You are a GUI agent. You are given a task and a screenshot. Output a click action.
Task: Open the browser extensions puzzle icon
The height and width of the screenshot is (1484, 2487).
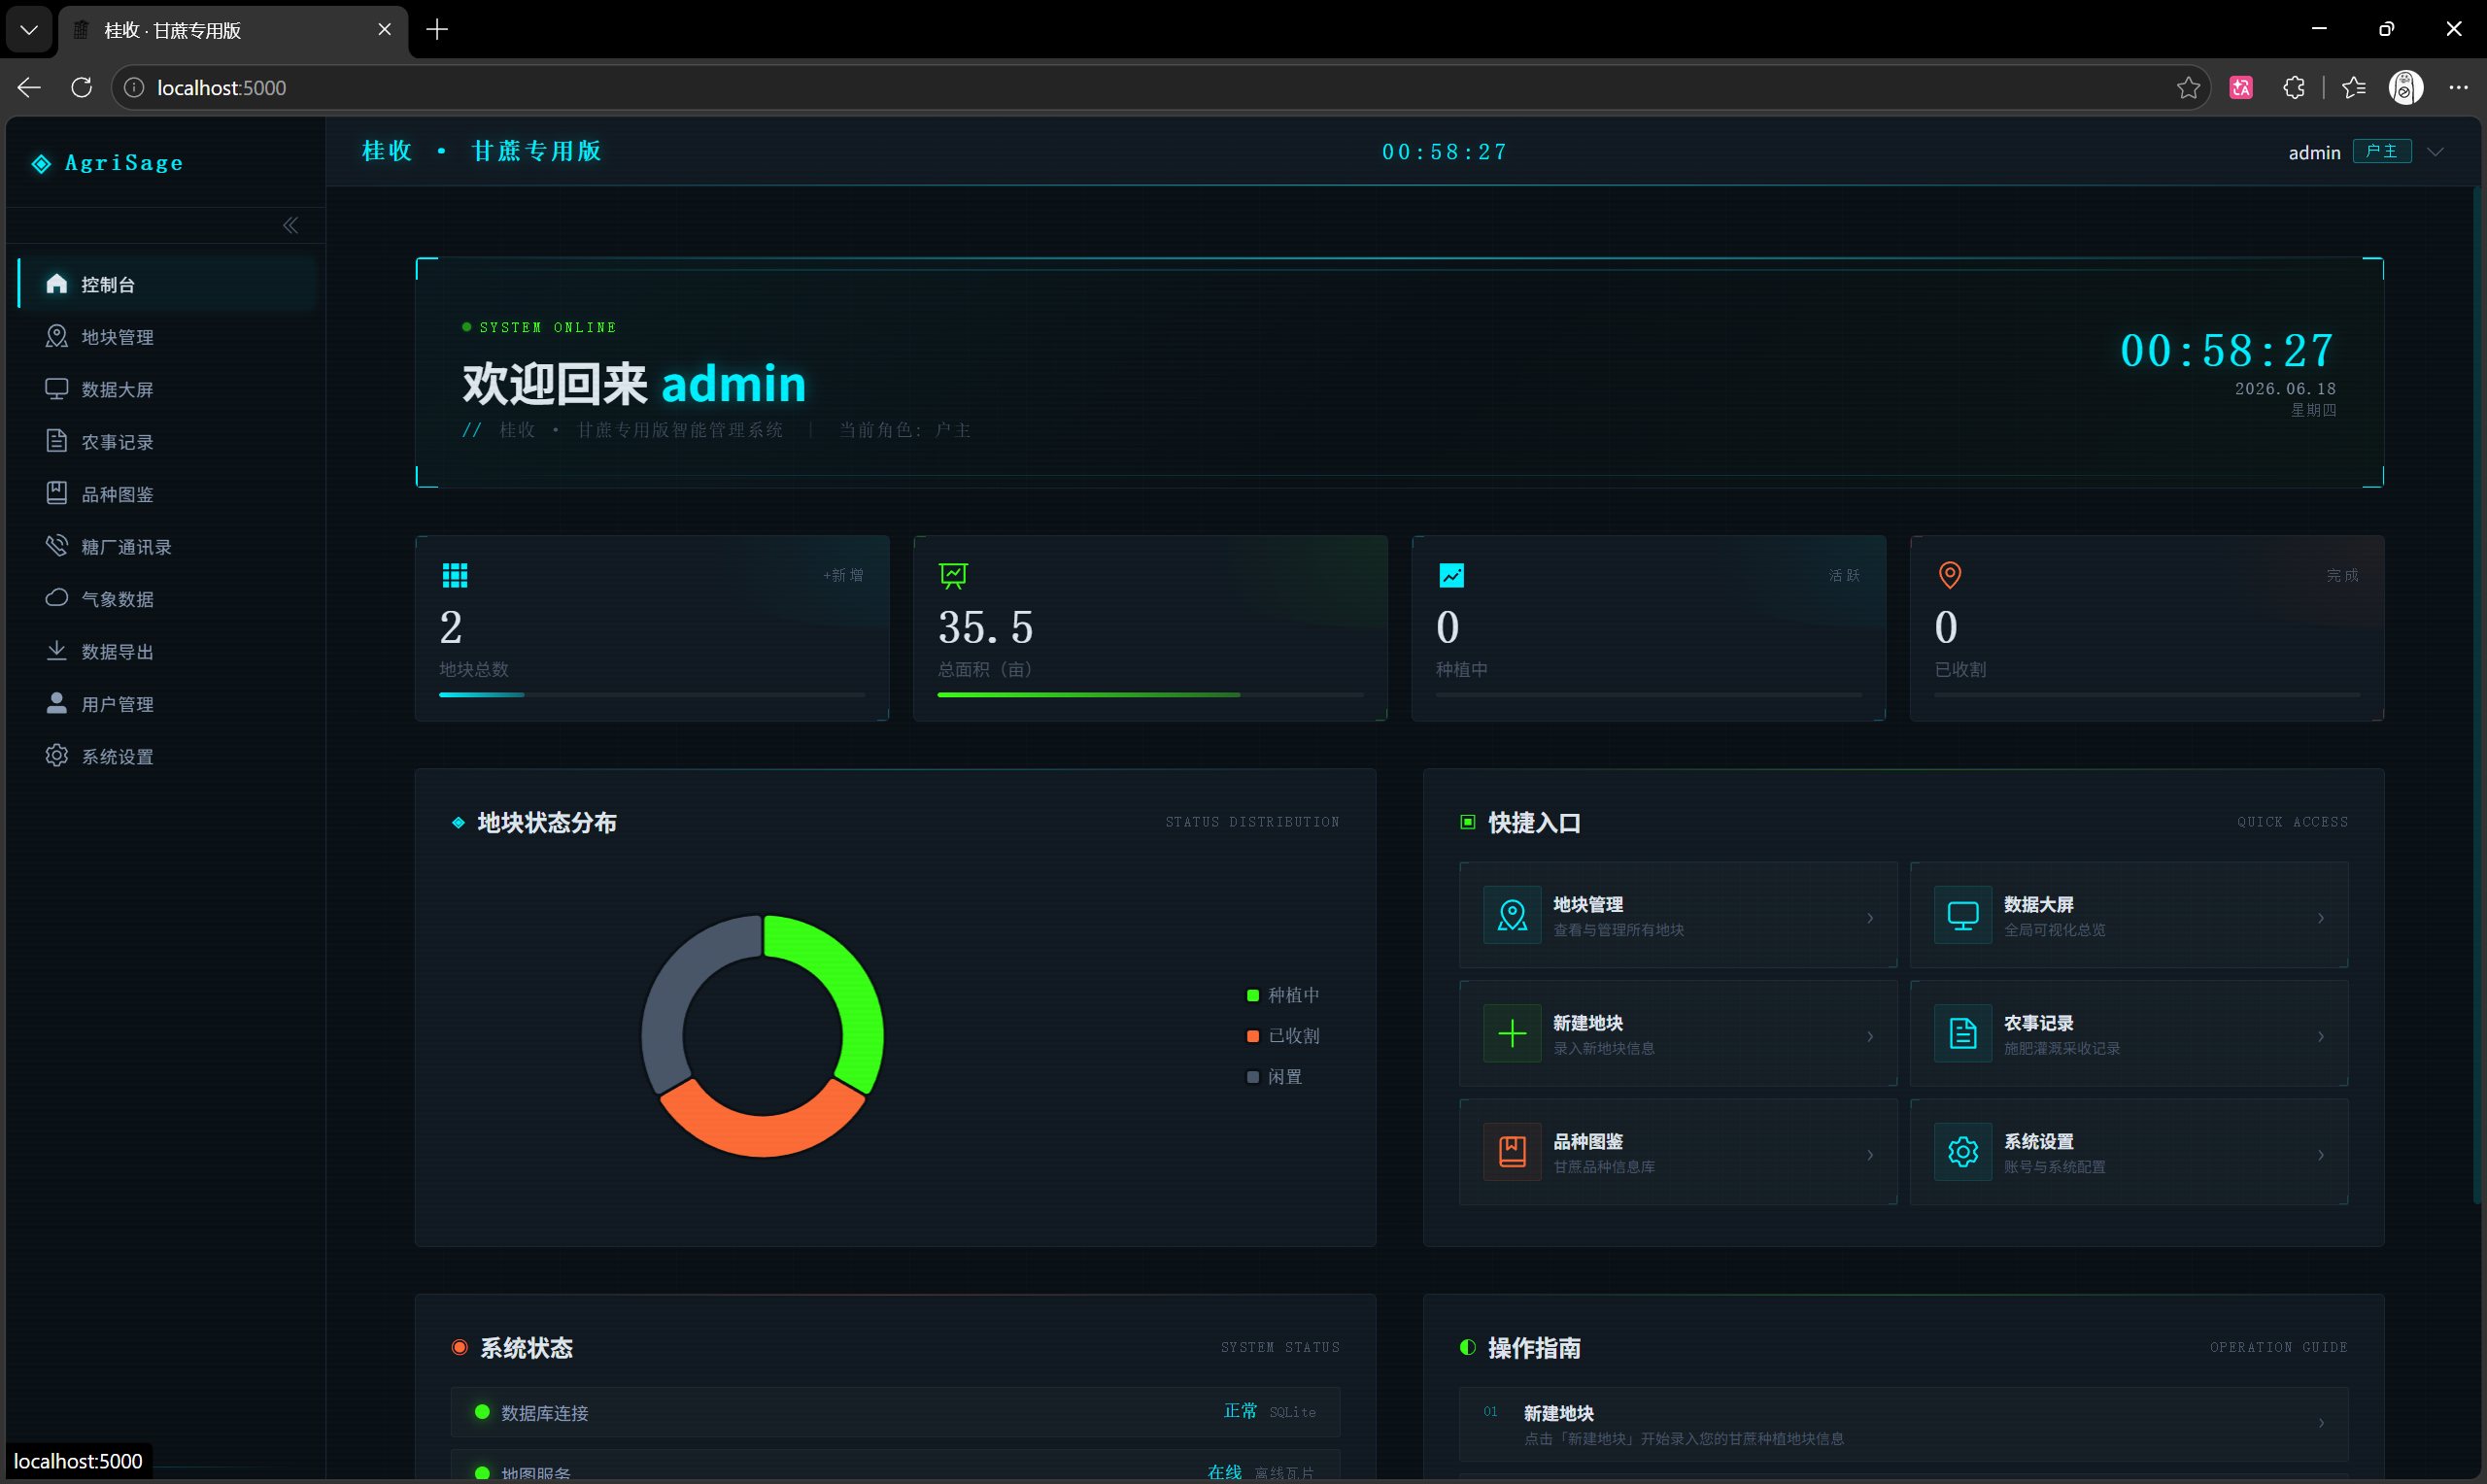pyautogui.click(x=2294, y=88)
